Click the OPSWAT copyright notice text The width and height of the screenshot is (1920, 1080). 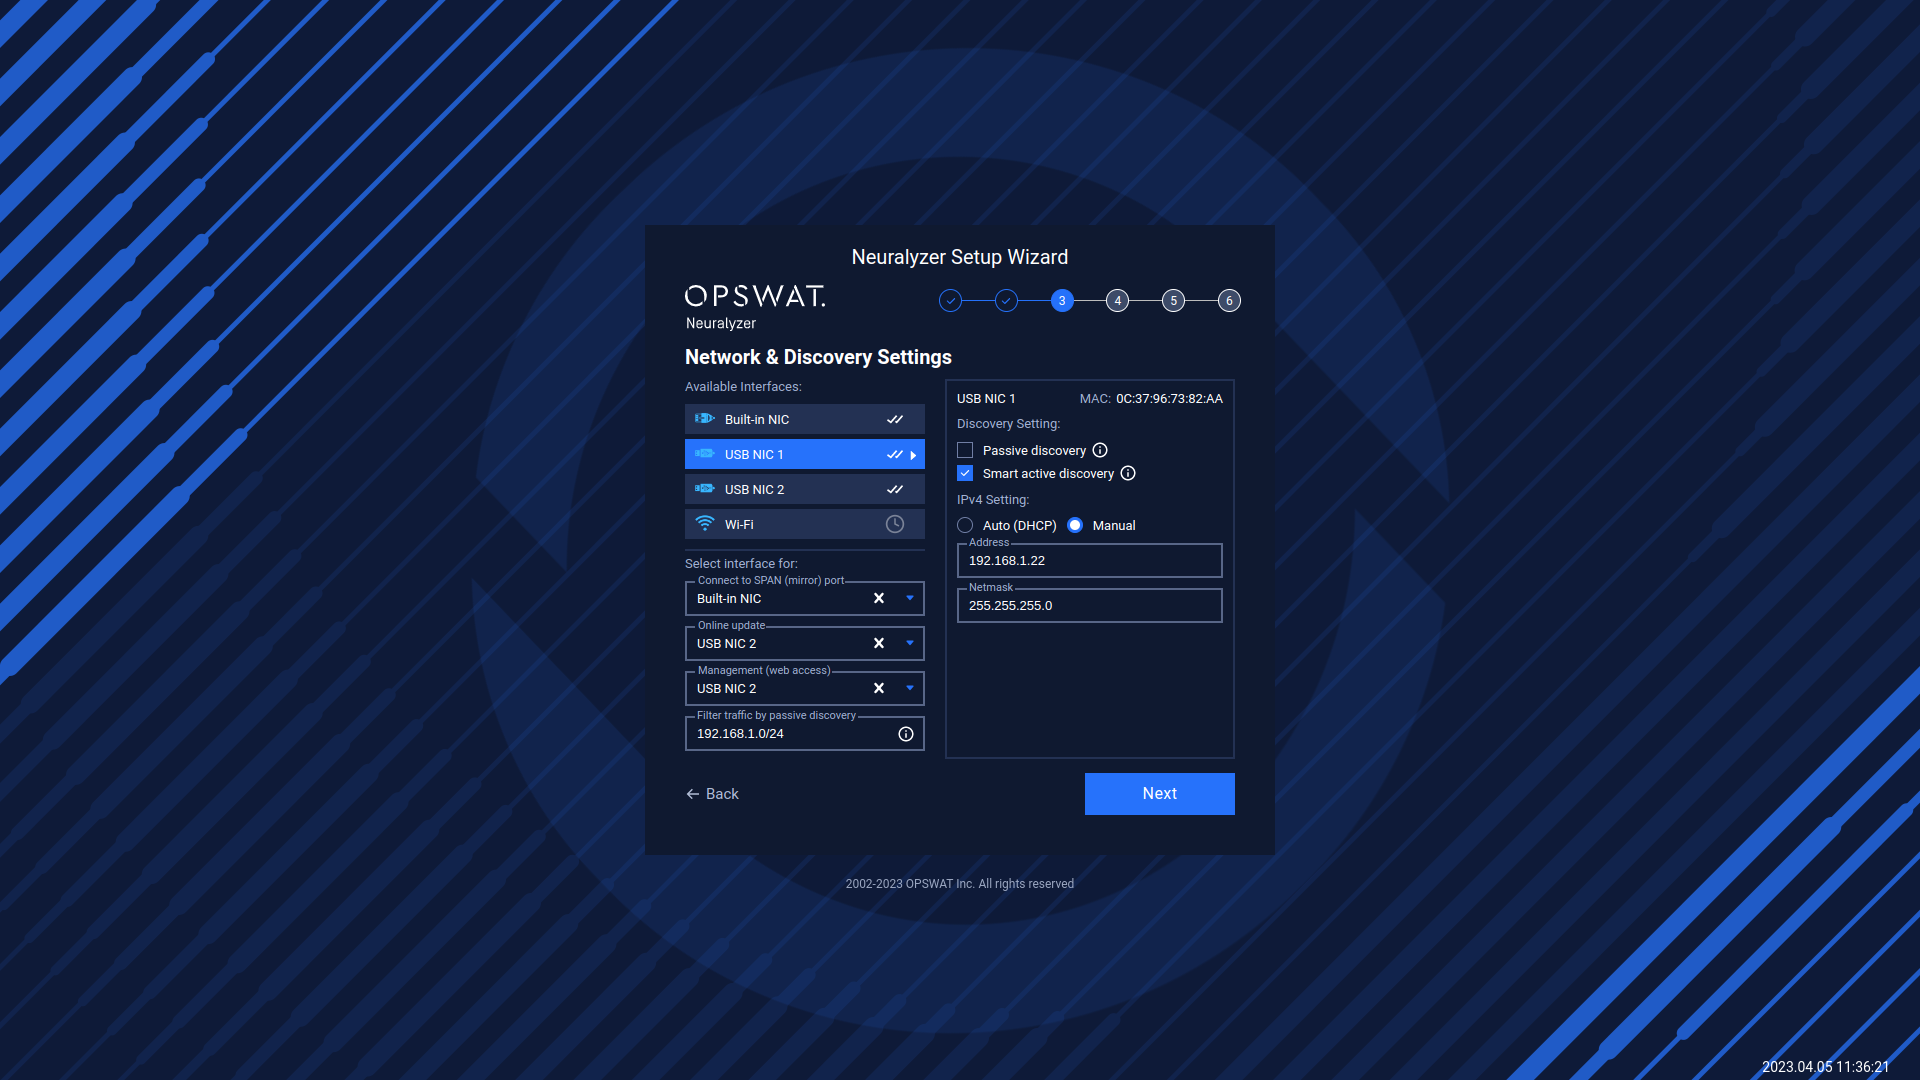(960, 884)
